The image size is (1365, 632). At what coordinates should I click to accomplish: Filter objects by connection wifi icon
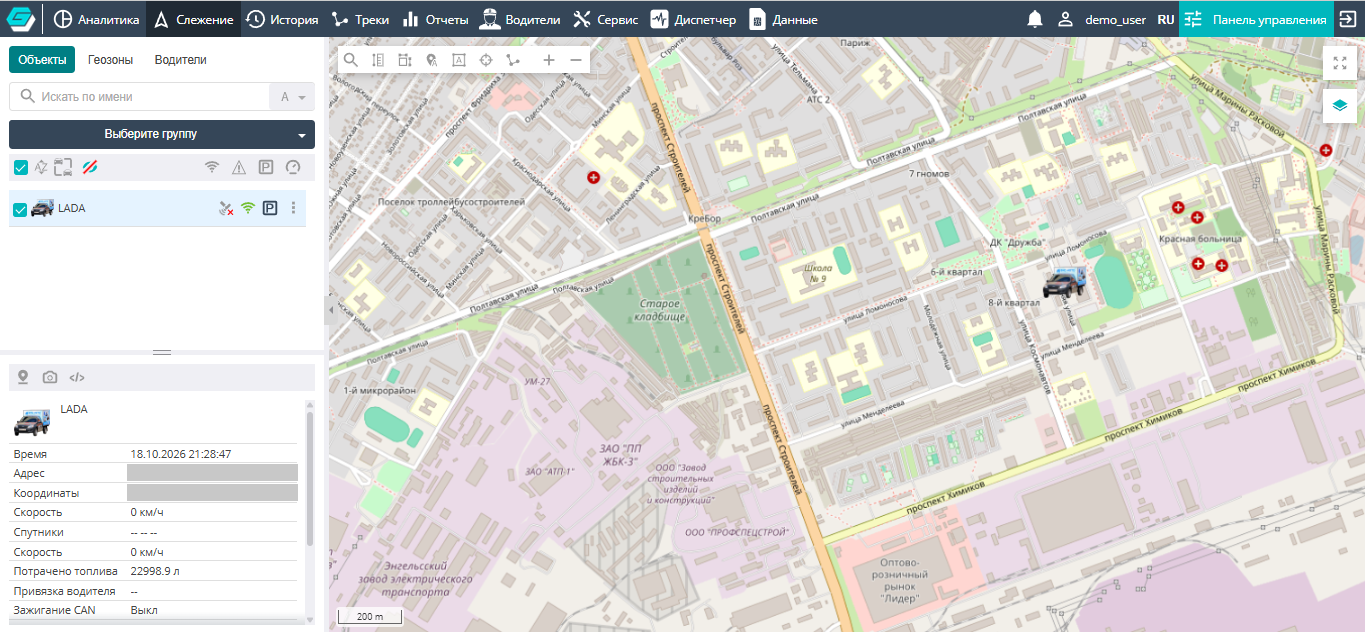212,167
